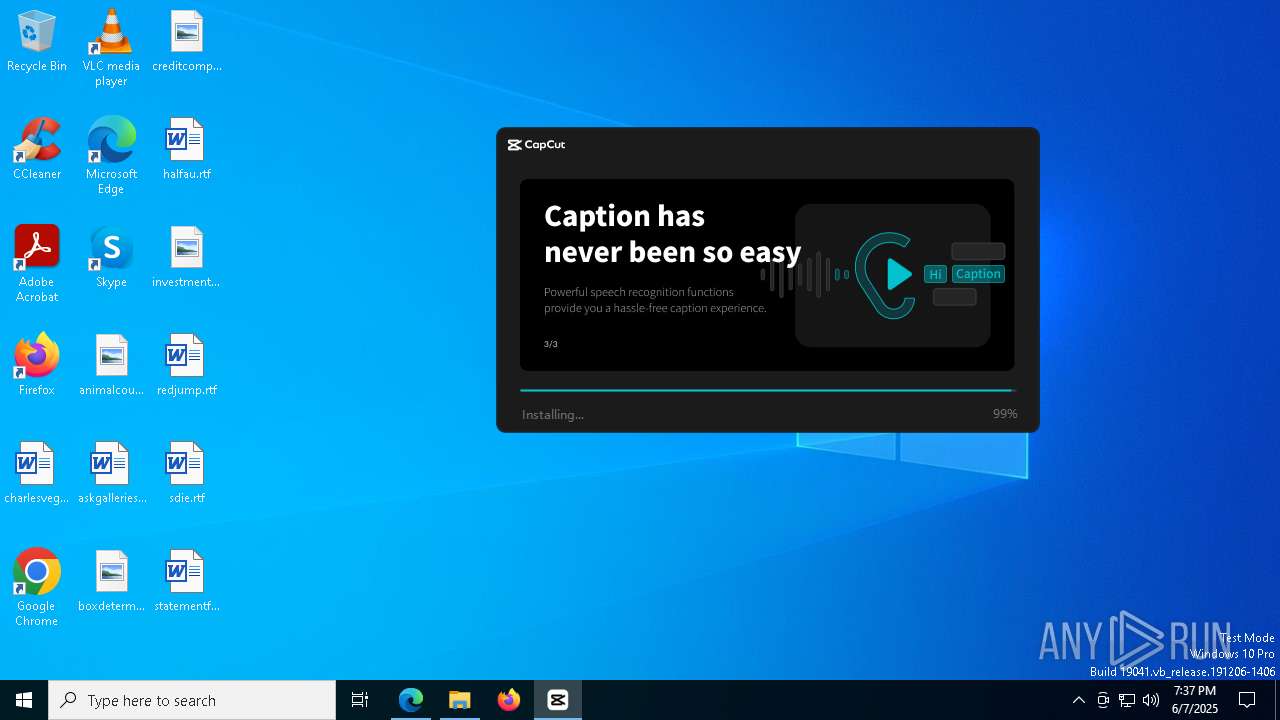The height and width of the screenshot is (720, 1280).
Task: Open the volume control tray icon
Action: point(1151,700)
